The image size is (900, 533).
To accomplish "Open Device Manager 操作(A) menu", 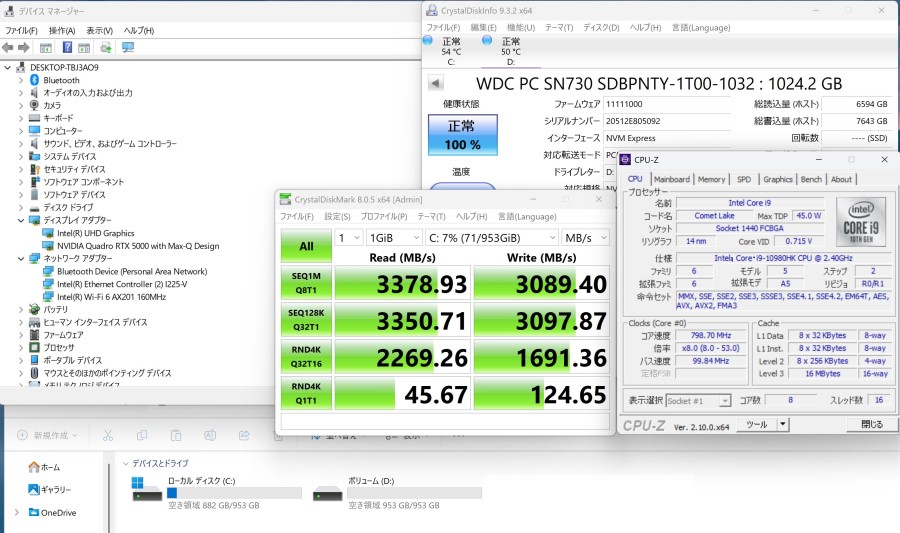I will pos(62,30).
